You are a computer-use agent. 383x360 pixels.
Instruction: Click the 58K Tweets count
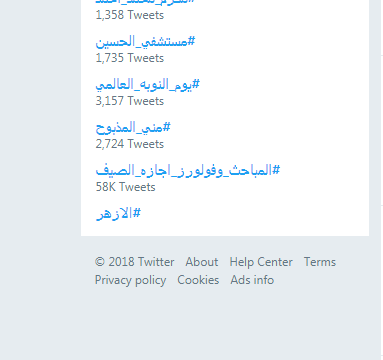pos(125,187)
